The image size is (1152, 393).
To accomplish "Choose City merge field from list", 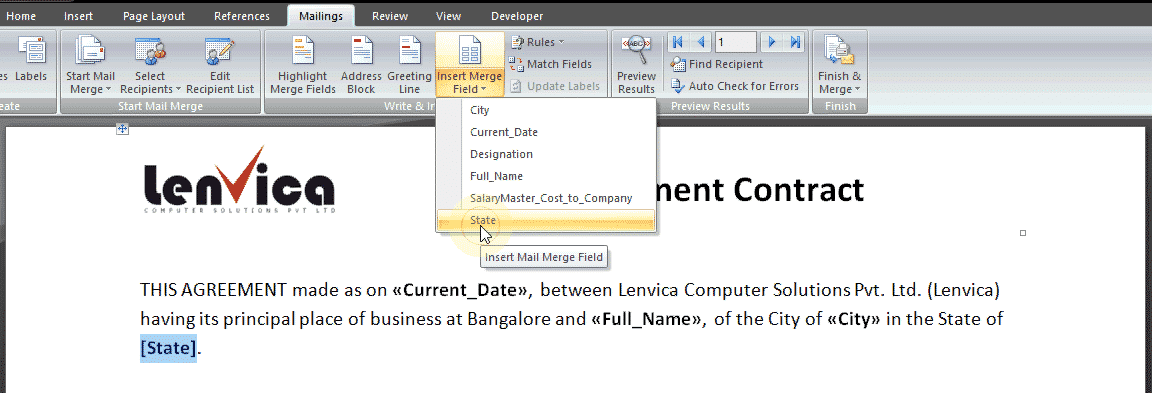I will click(x=545, y=110).
